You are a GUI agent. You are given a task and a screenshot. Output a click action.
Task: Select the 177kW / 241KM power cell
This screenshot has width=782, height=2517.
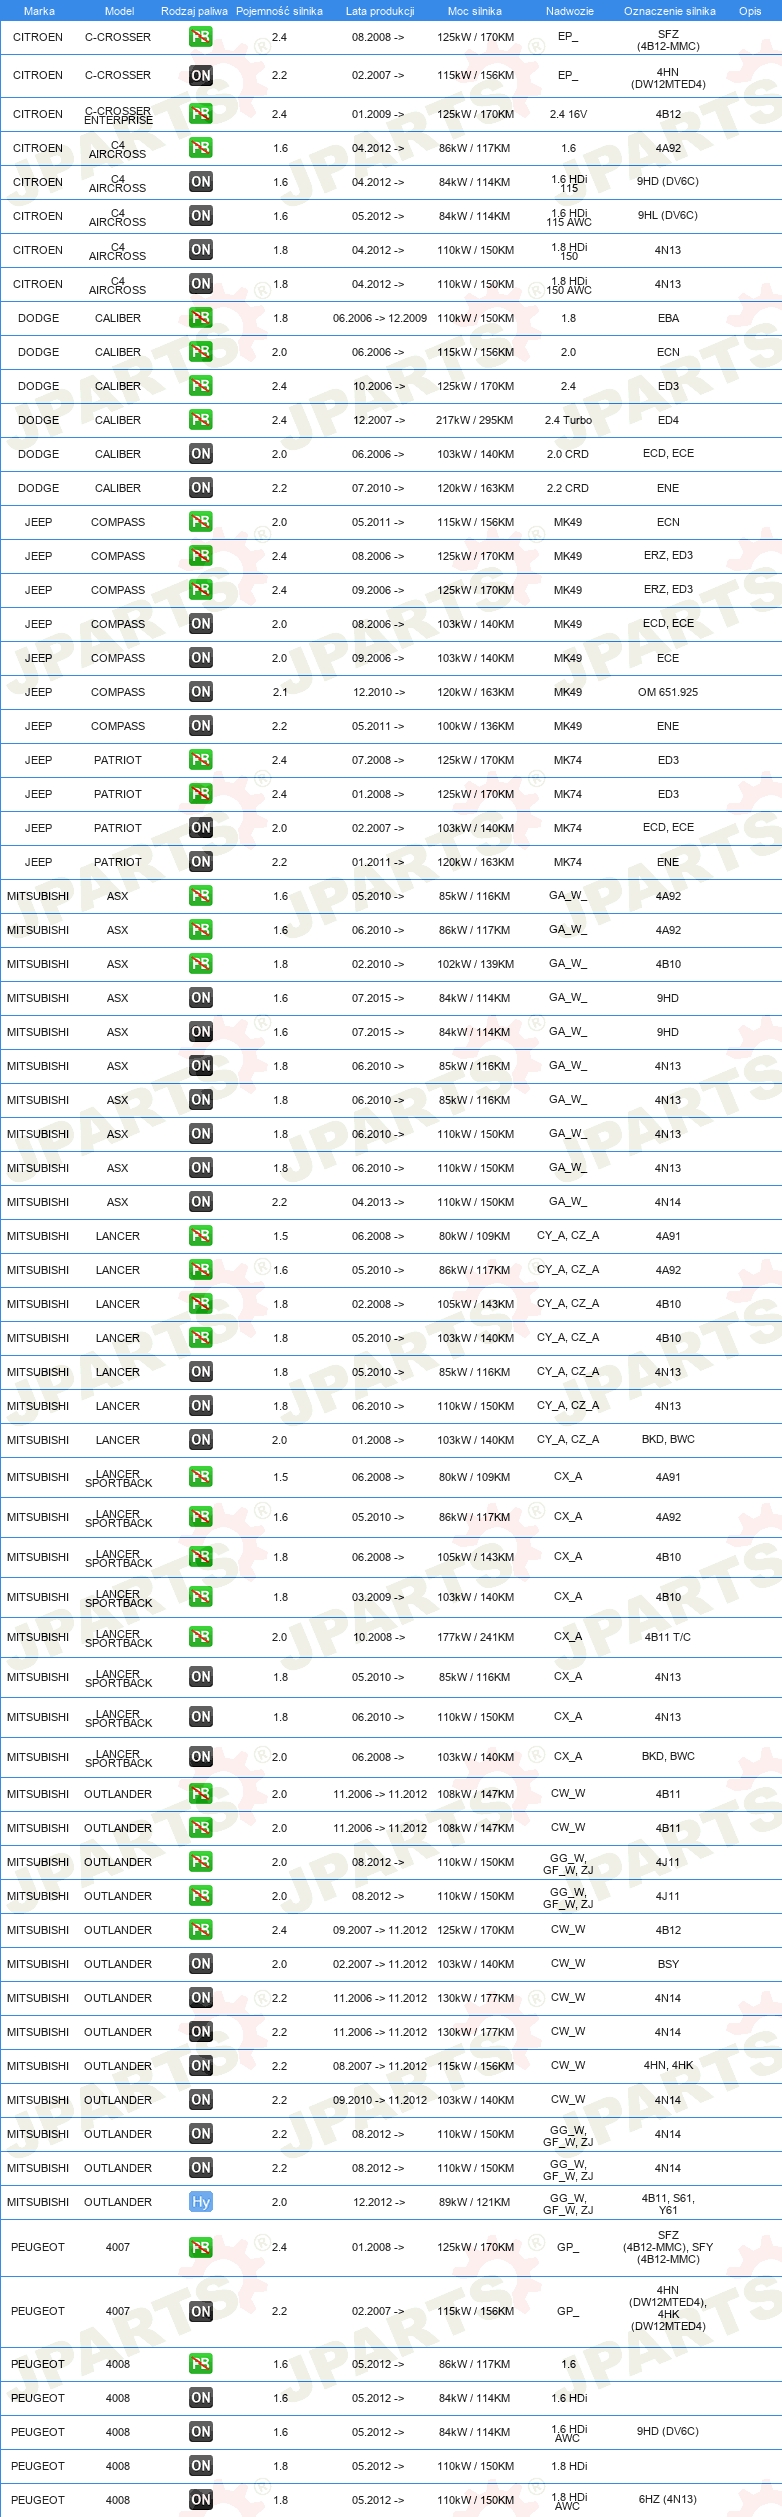475,1637
